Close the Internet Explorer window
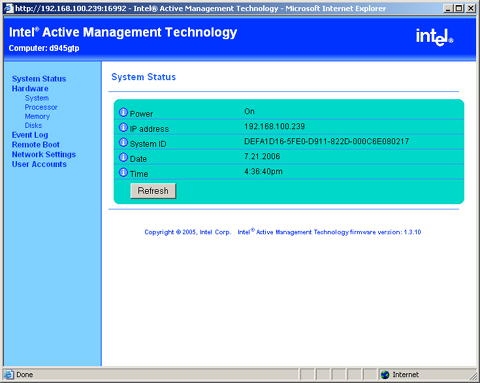480x383 pixels. coord(471,8)
